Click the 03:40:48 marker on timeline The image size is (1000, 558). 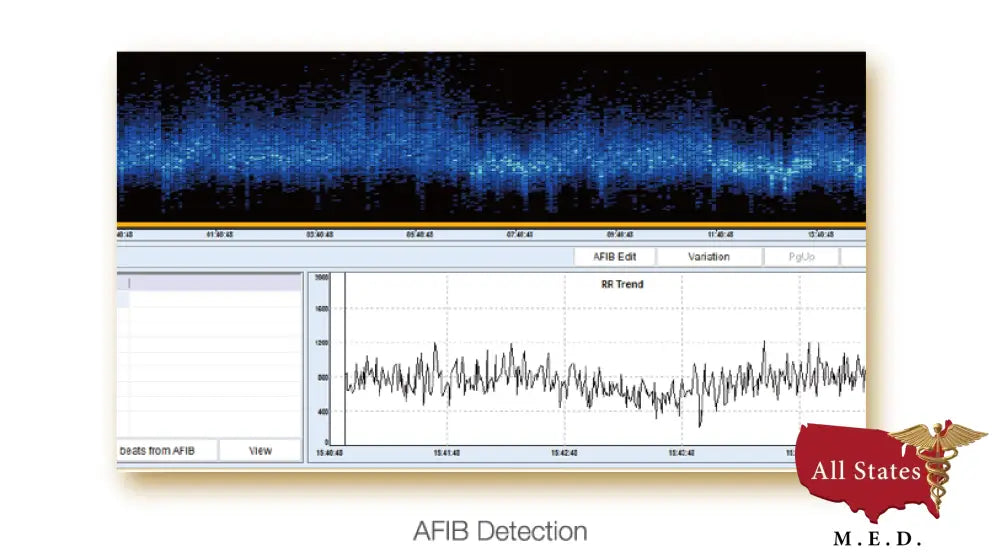coord(320,235)
